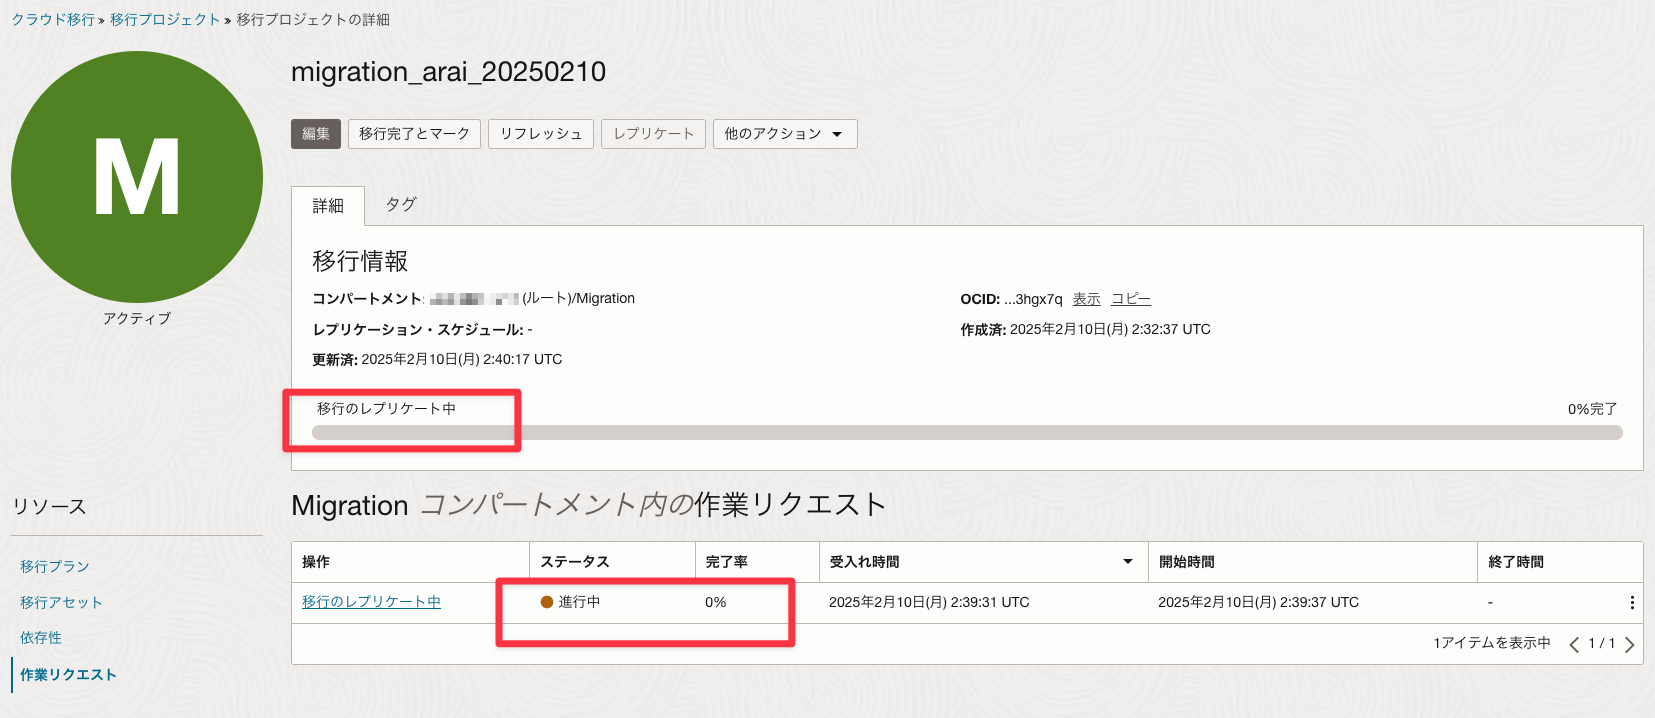Open 依存性 in resources menu
1655x718 pixels.
point(41,637)
